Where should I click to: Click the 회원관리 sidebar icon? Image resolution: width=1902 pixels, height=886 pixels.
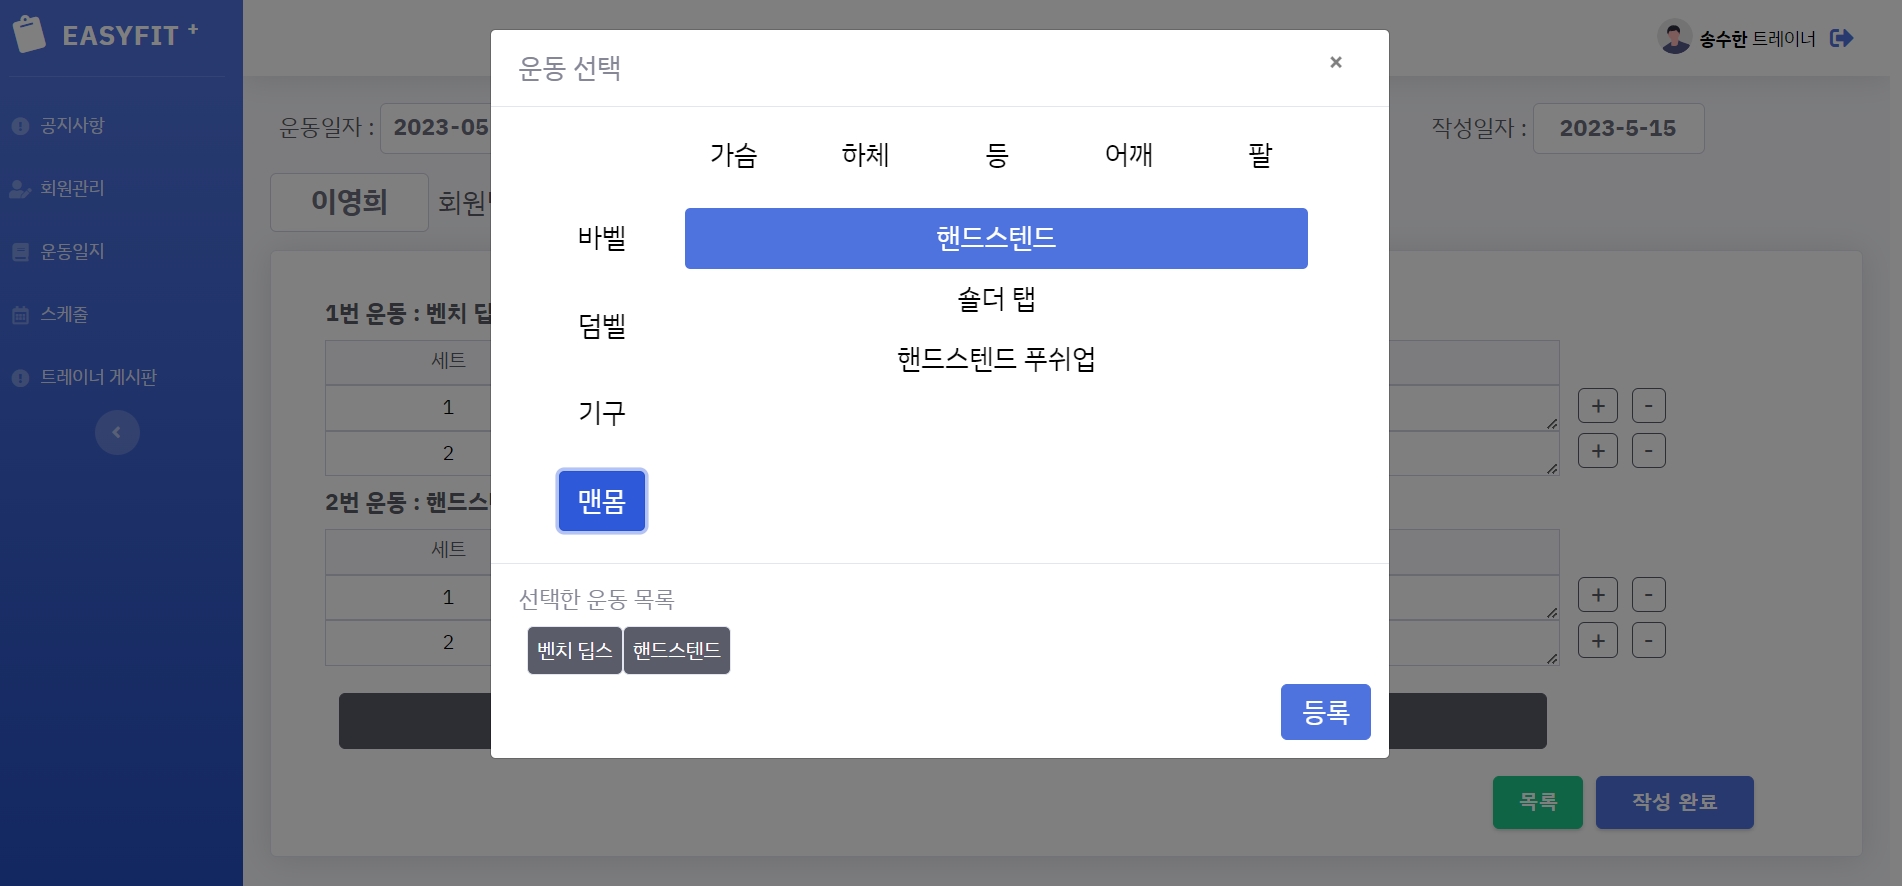[x=20, y=189]
